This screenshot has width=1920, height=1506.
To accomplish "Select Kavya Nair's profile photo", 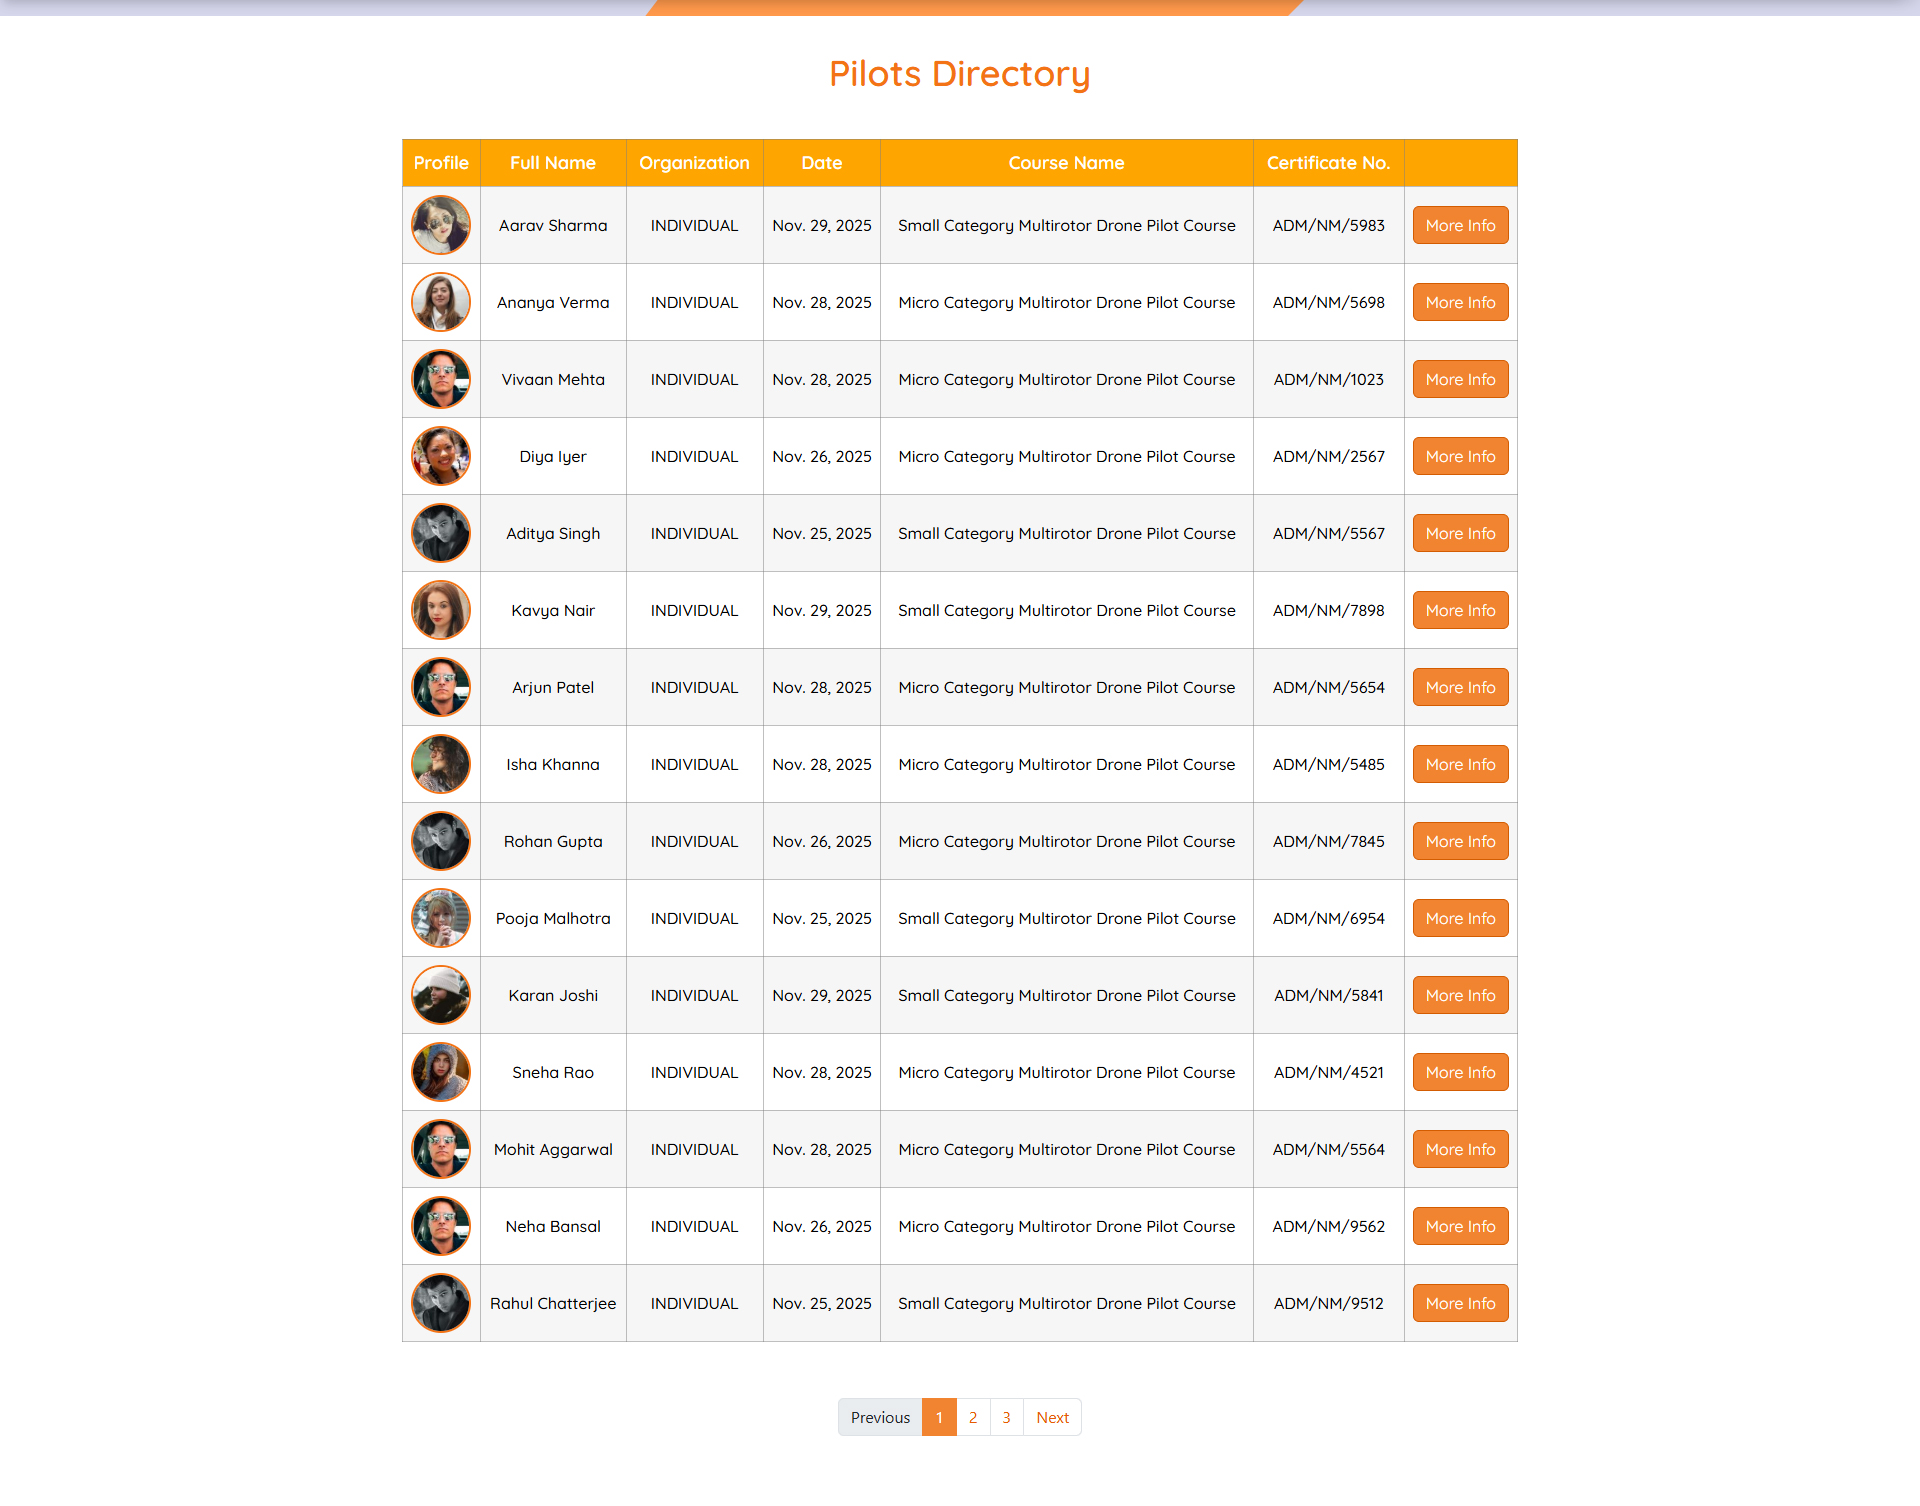I will point(441,610).
